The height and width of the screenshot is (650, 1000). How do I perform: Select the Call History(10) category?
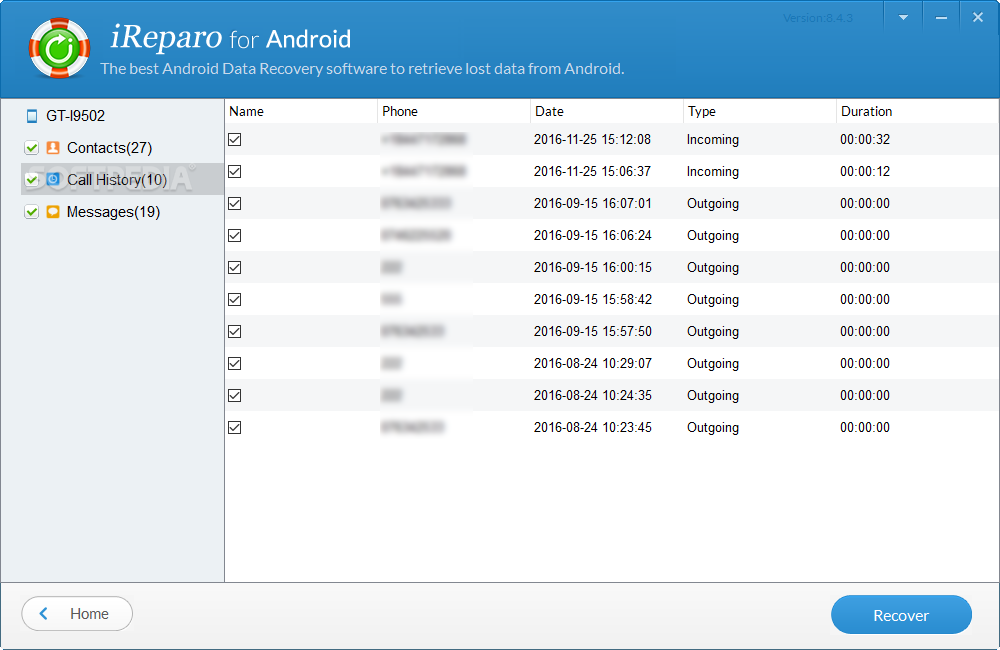(x=117, y=180)
